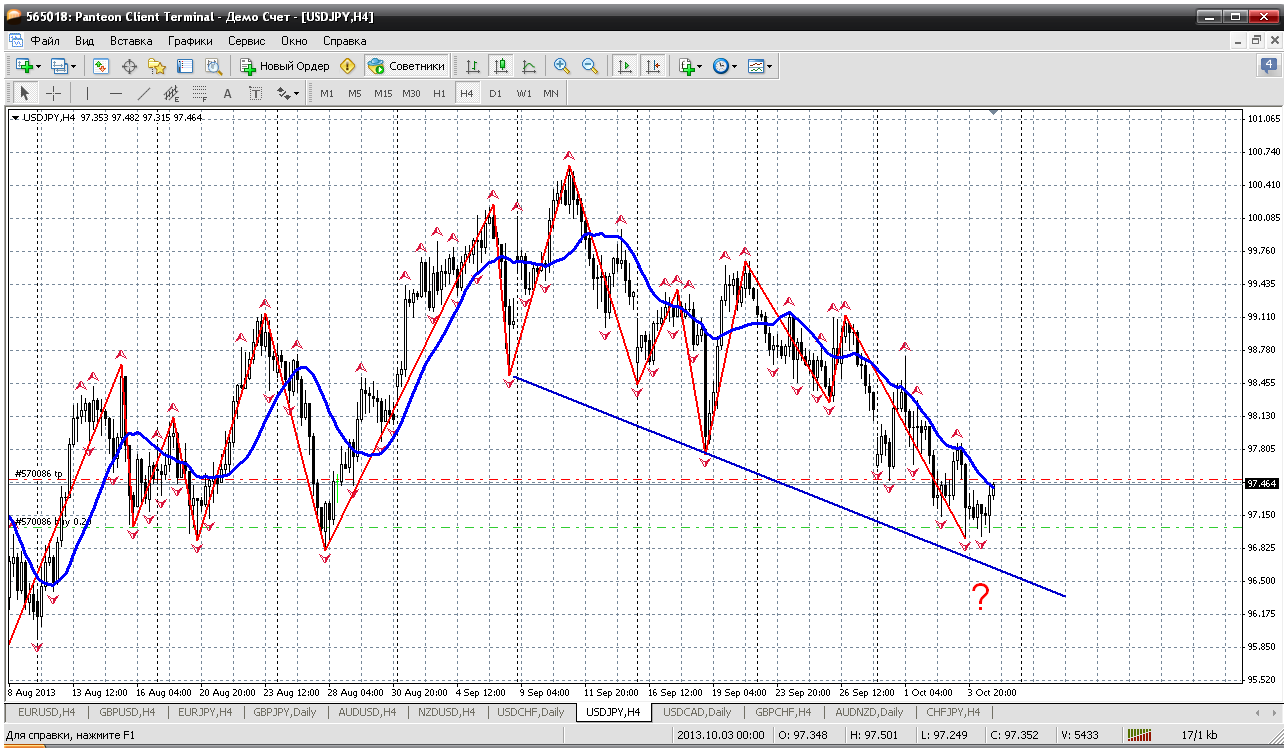This screenshot has height=748, width=1288.
Task: Select the W1 timeframe button
Action: point(524,93)
